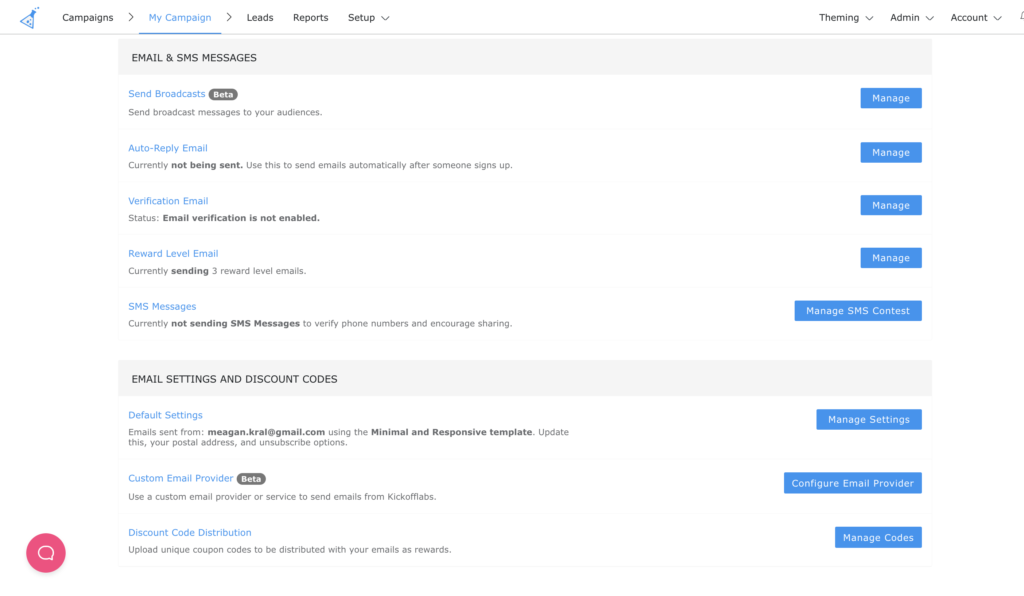
Task: Open notifications bell icon
Action: [x=1021, y=17]
